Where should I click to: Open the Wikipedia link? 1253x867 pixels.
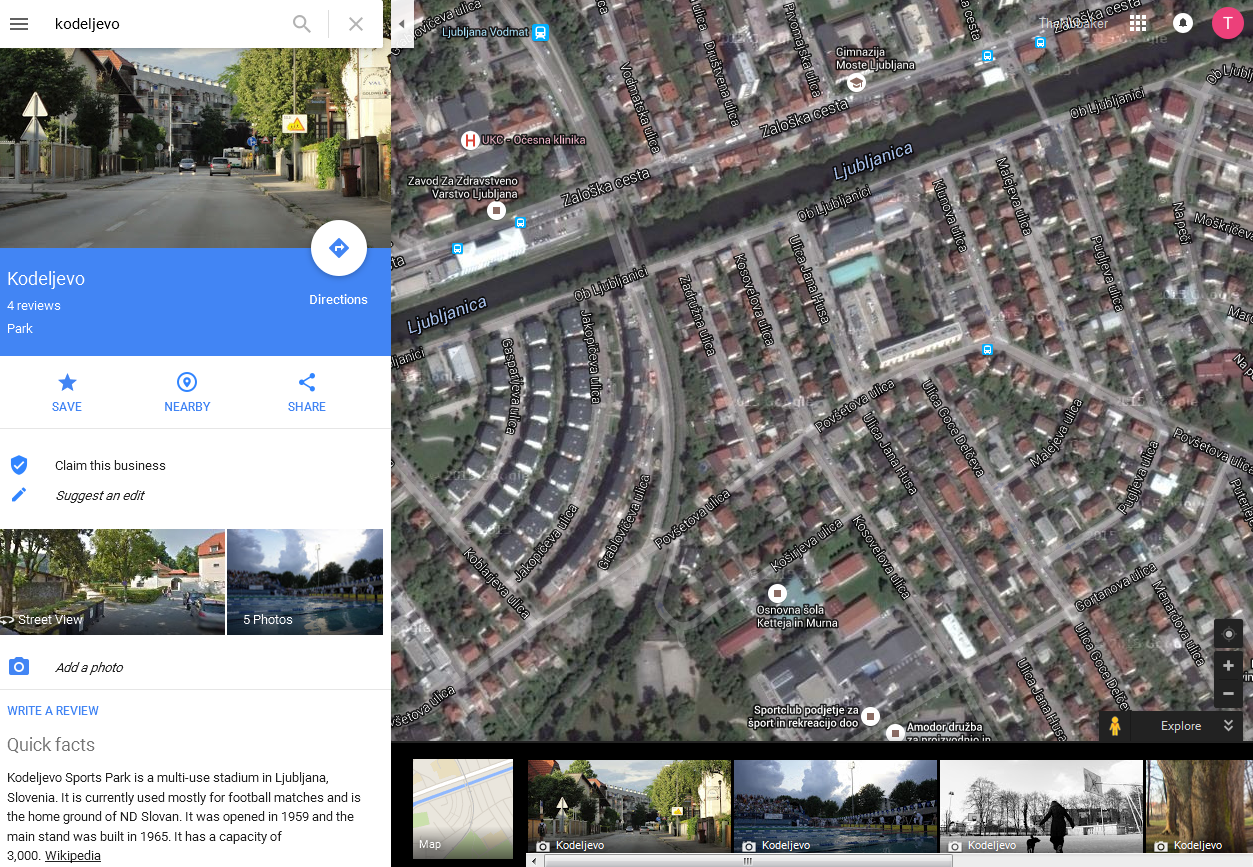(x=73, y=856)
